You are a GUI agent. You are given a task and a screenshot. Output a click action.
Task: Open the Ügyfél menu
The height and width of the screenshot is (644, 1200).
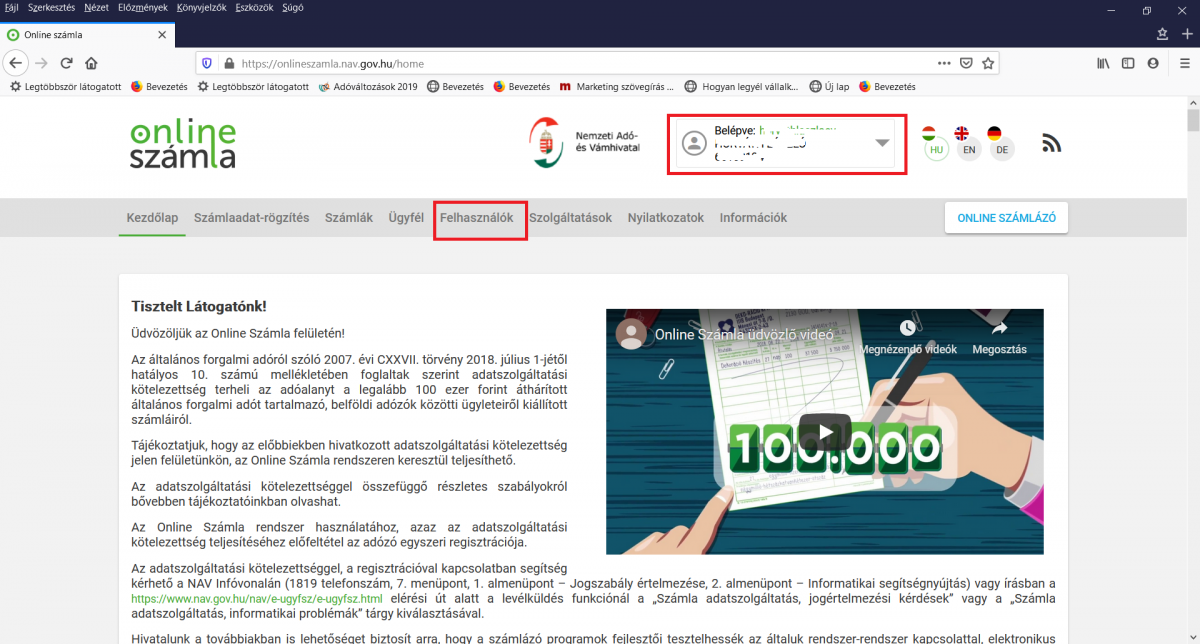click(x=406, y=218)
